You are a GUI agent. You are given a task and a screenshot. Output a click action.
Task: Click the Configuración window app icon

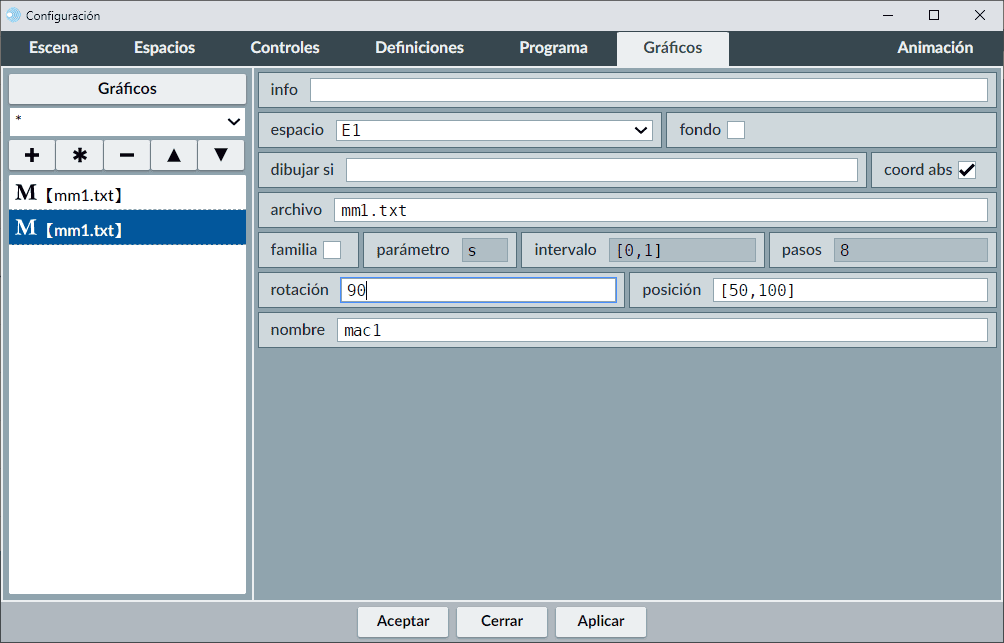coord(13,15)
